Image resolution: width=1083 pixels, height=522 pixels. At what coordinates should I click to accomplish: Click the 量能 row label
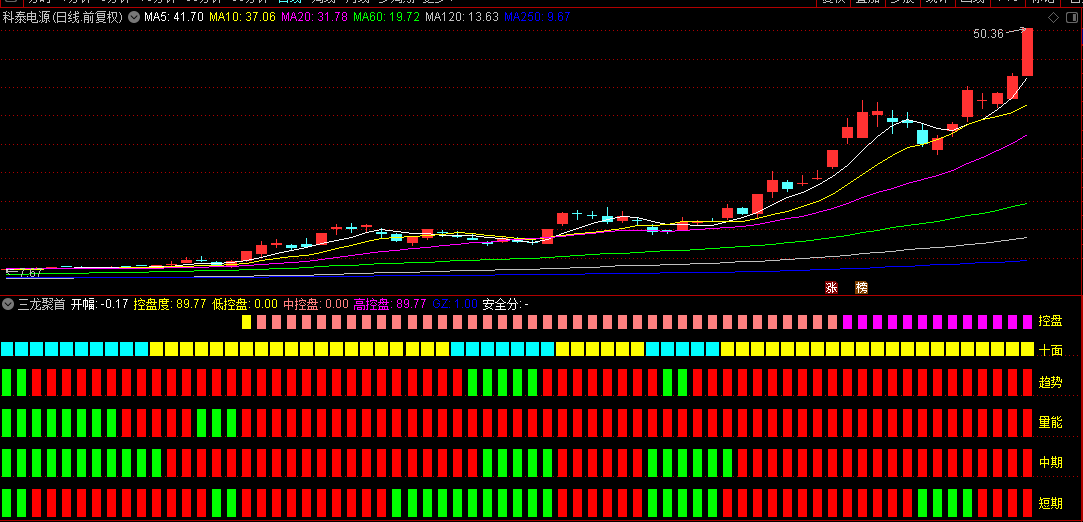tap(1051, 422)
